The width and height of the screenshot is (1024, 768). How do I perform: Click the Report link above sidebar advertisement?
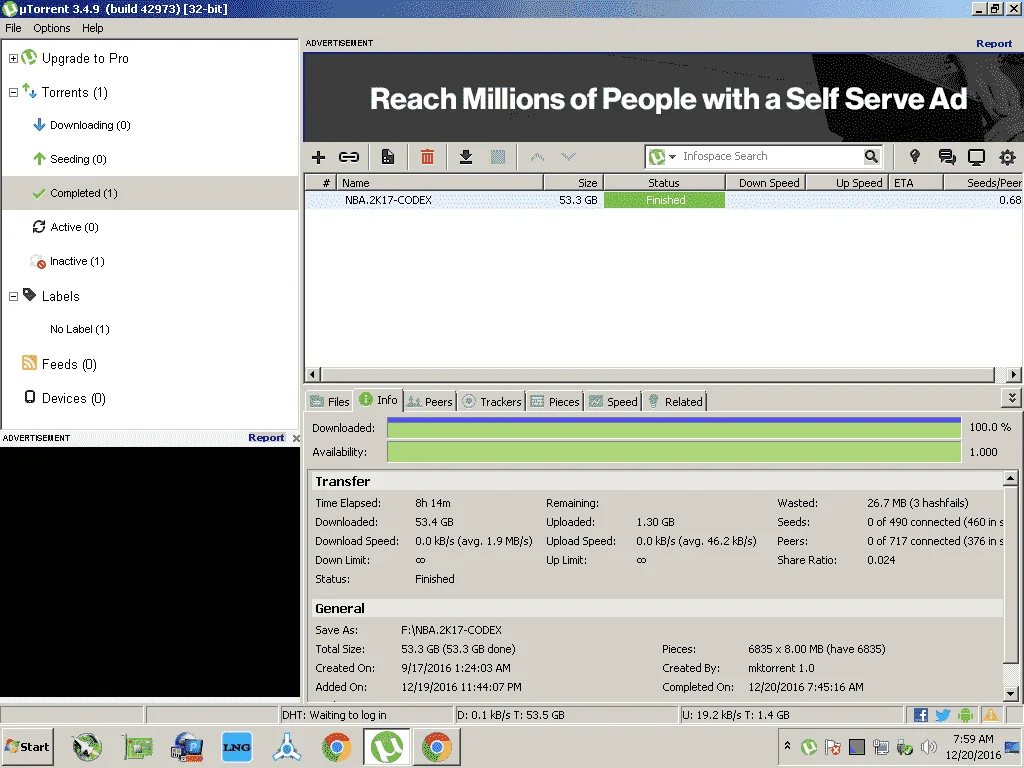coord(266,438)
